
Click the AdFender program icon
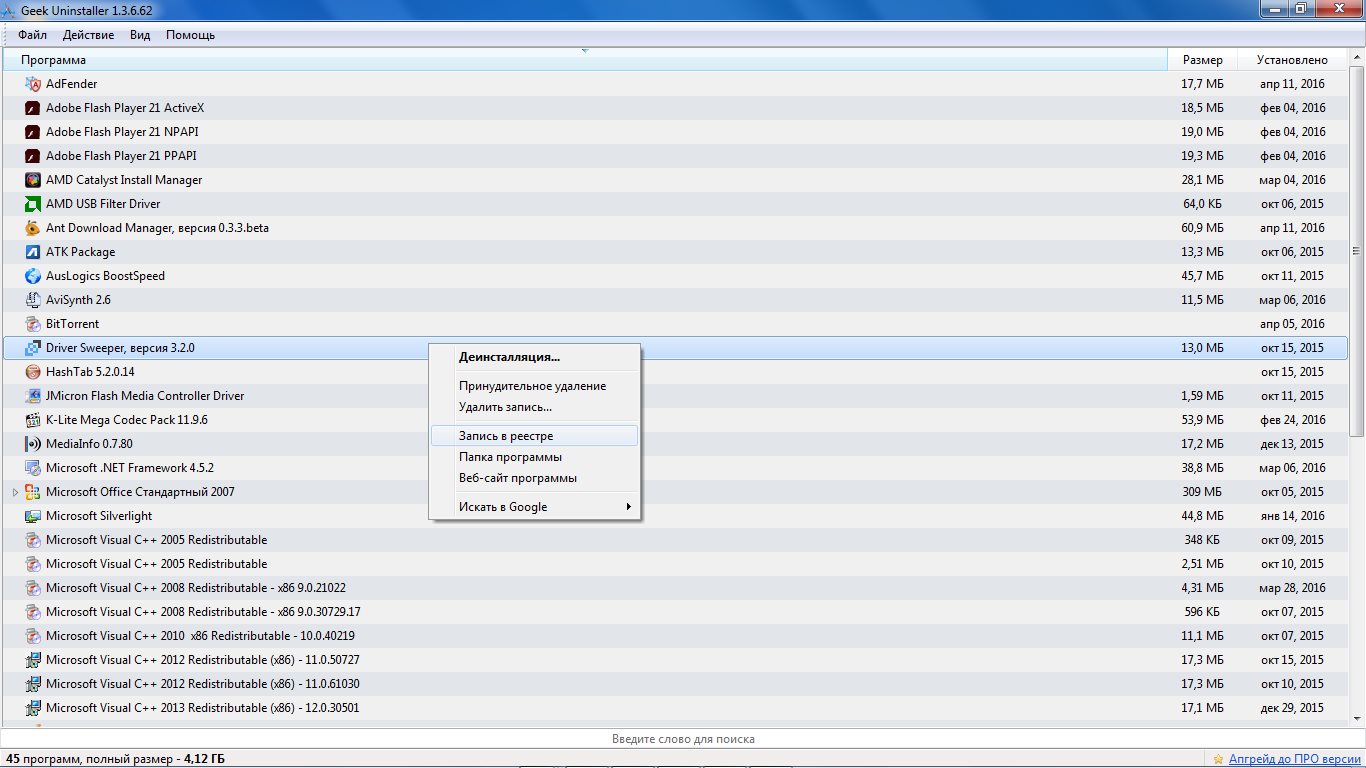coord(32,84)
